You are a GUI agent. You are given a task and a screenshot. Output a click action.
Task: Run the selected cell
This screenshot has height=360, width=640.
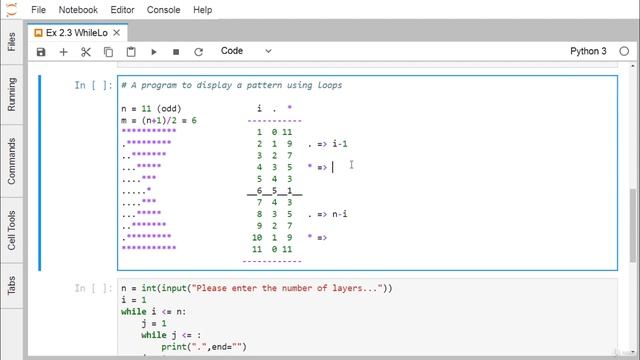pos(154,52)
